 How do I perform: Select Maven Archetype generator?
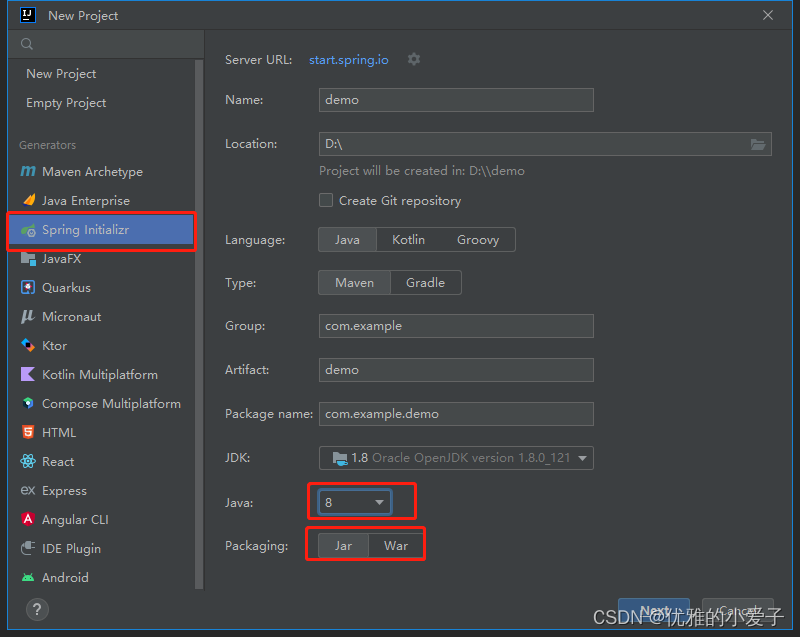101,171
